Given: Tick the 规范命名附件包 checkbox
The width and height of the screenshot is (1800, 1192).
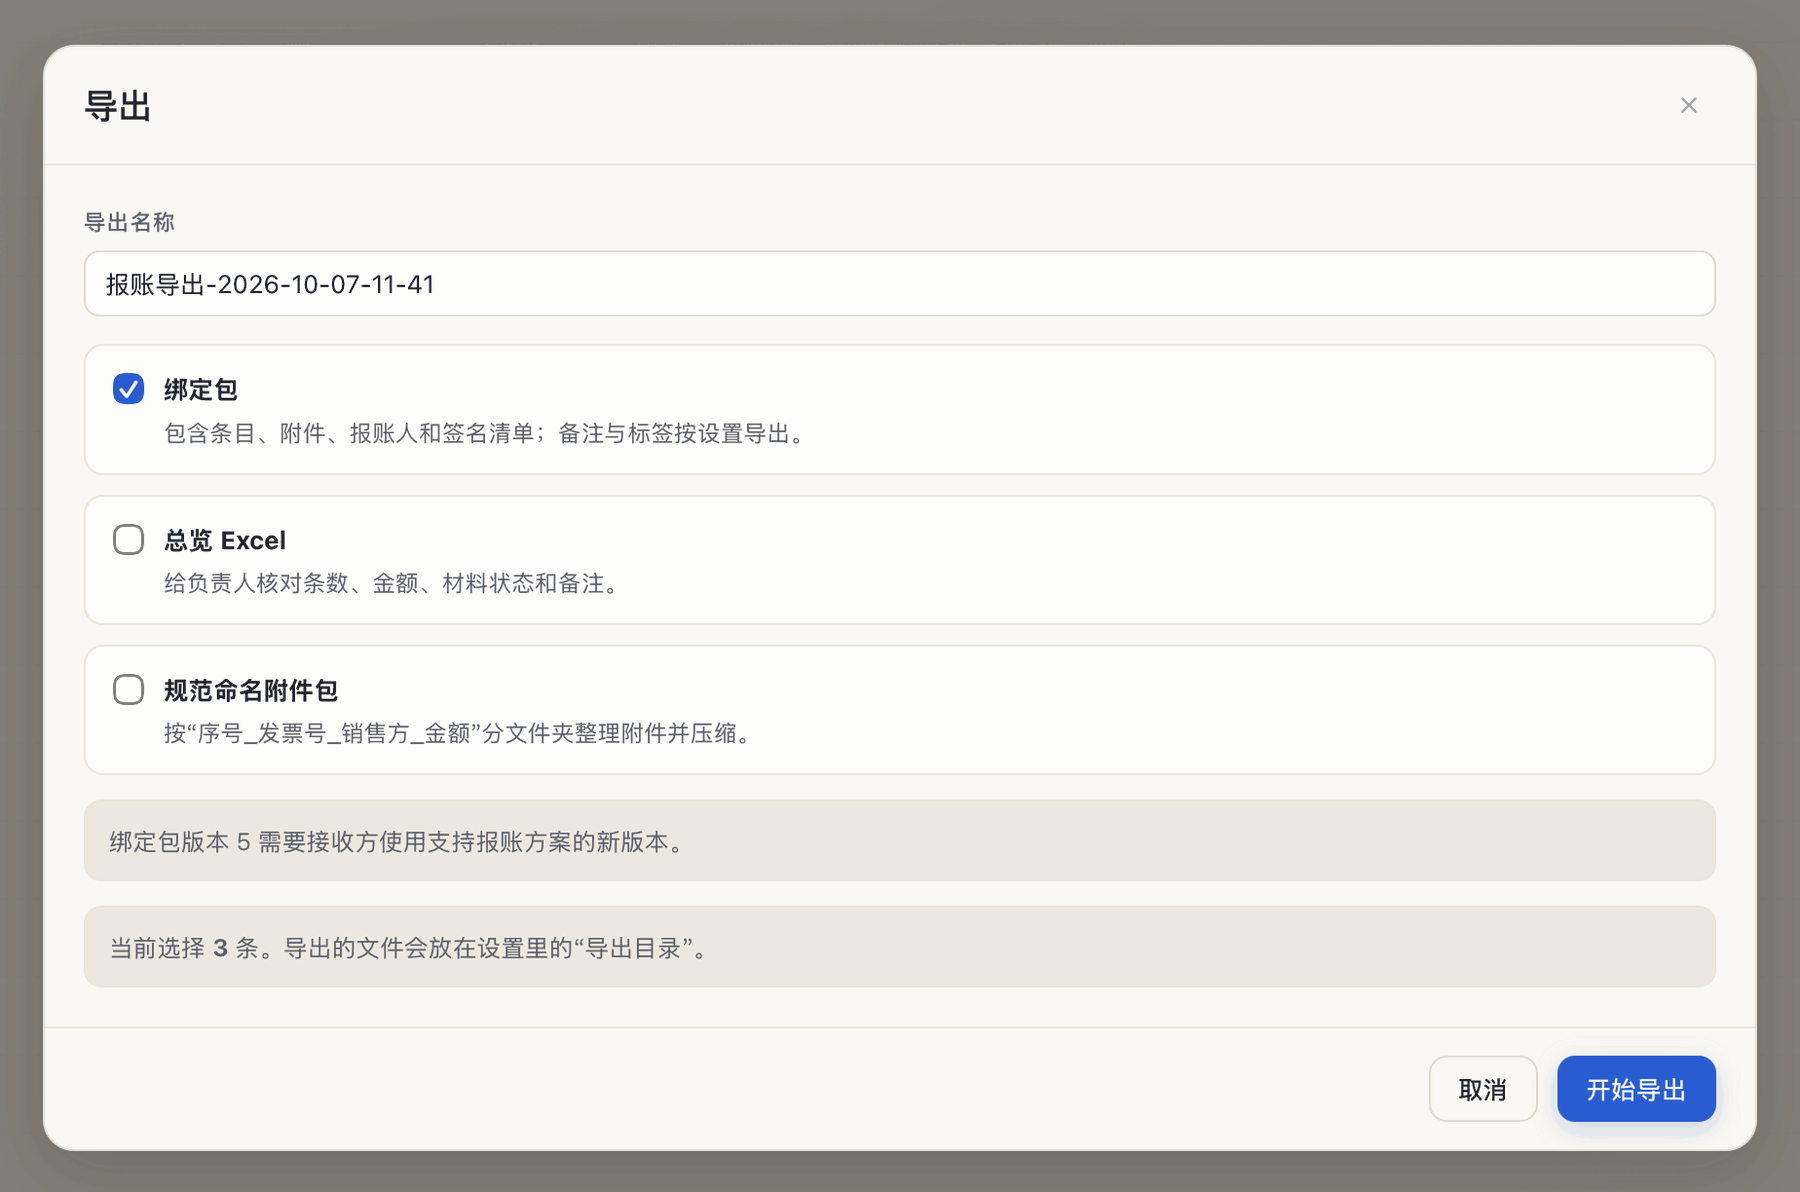Looking at the screenshot, I should [x=128, y=690].
